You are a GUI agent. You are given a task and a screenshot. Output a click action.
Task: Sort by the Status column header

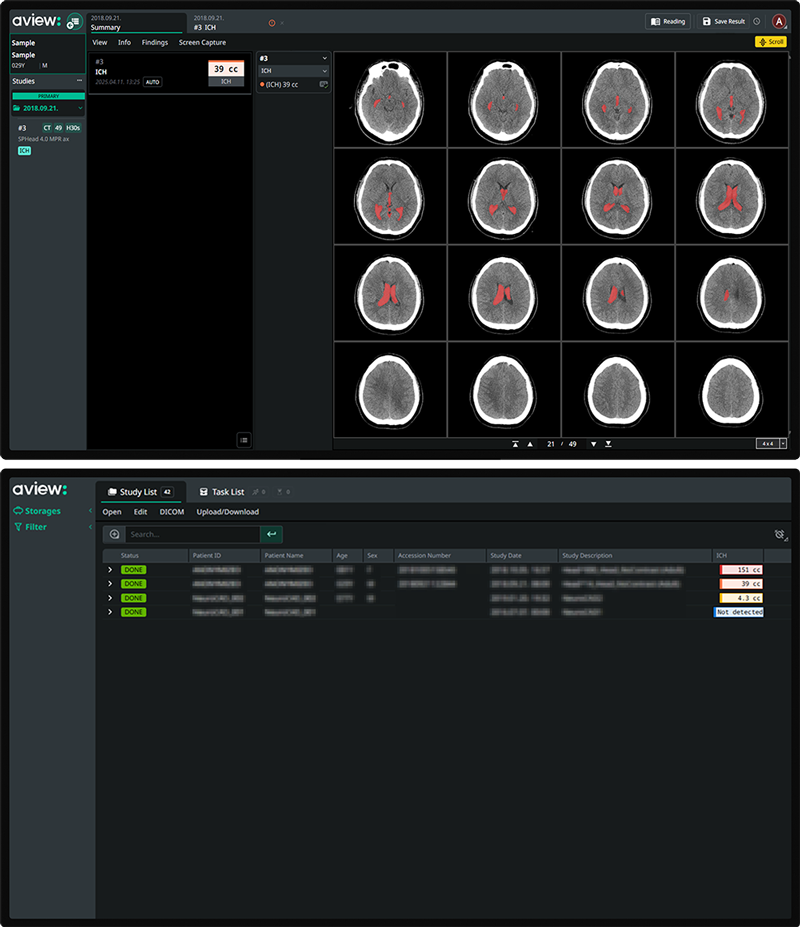[x=145, y=556]
